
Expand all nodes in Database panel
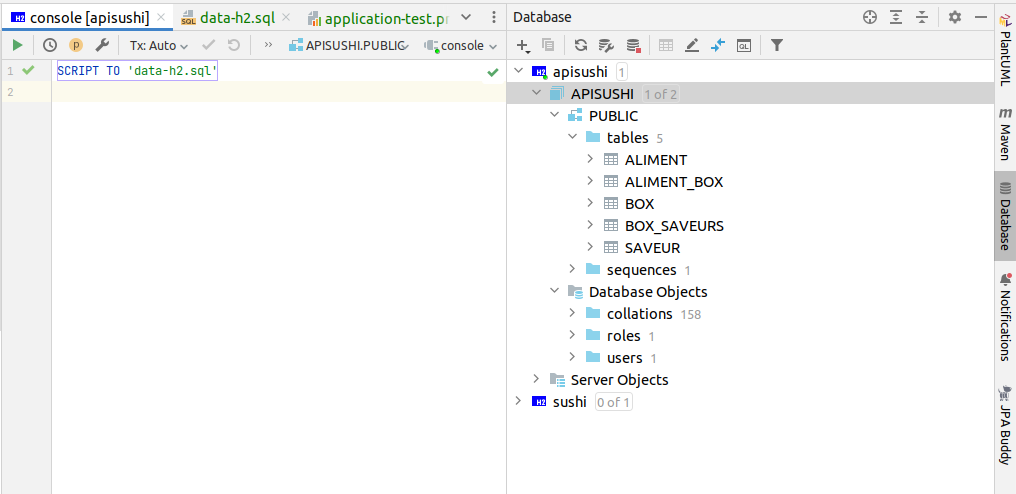click(896, 18)
